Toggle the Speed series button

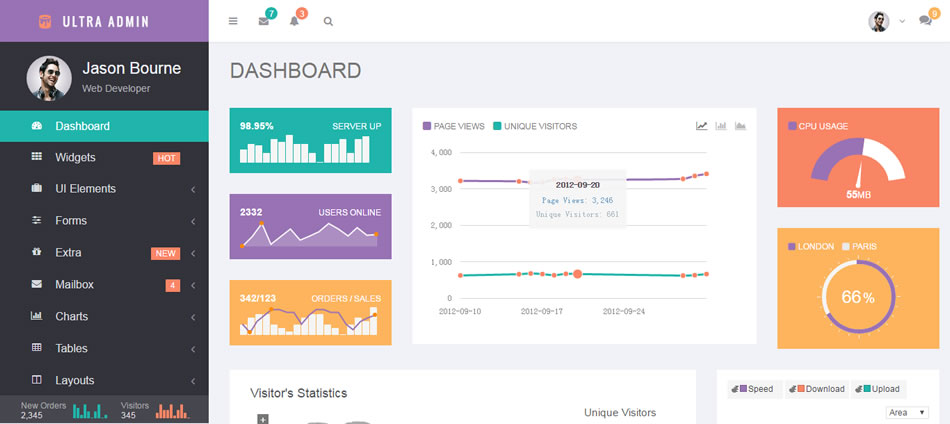[x=754, y=389]
